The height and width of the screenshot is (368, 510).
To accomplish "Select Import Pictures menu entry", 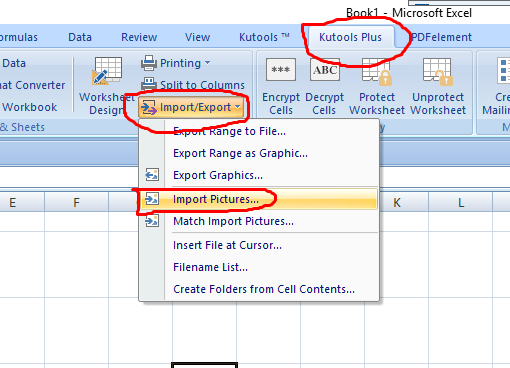I will coord(259,199).
